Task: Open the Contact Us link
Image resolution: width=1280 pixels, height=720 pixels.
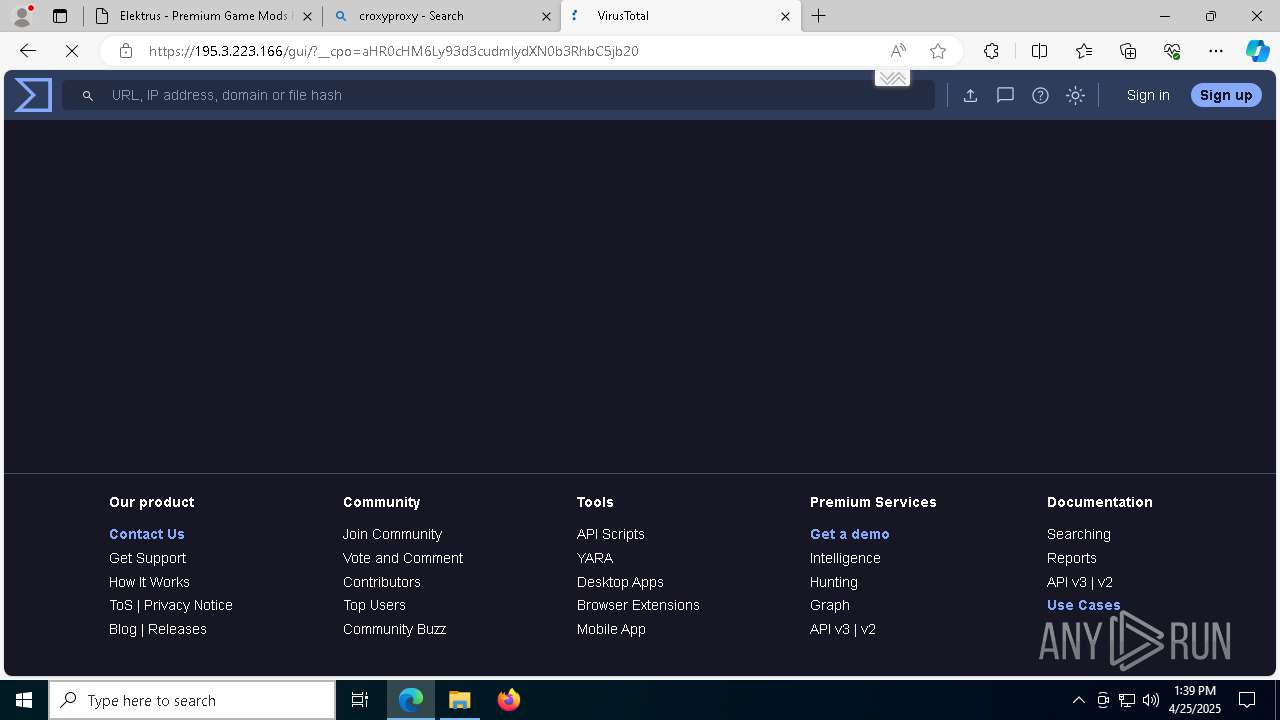Action: click(147, 534)
